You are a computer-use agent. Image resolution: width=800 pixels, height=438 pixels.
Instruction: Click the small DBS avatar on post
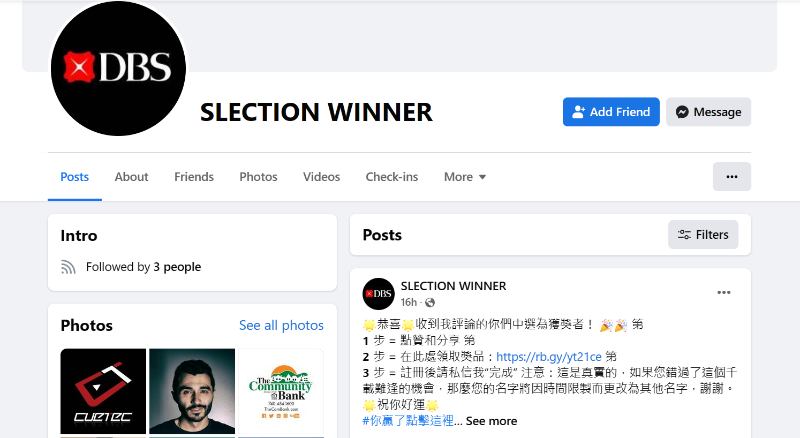pyautogui.click(x=379, y=294)
